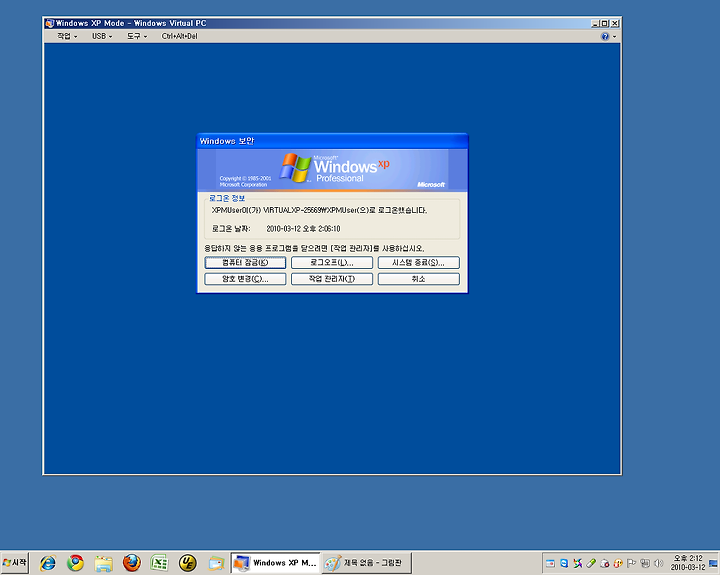Click the 로그오프(L)... button

coord(332,263)
